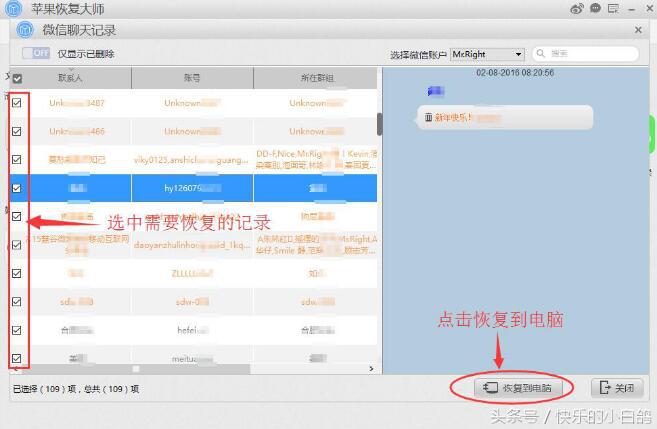Click the 苹果恢复大师 app logo icon
Screen dimensions: 657x429
pos(14,8)
